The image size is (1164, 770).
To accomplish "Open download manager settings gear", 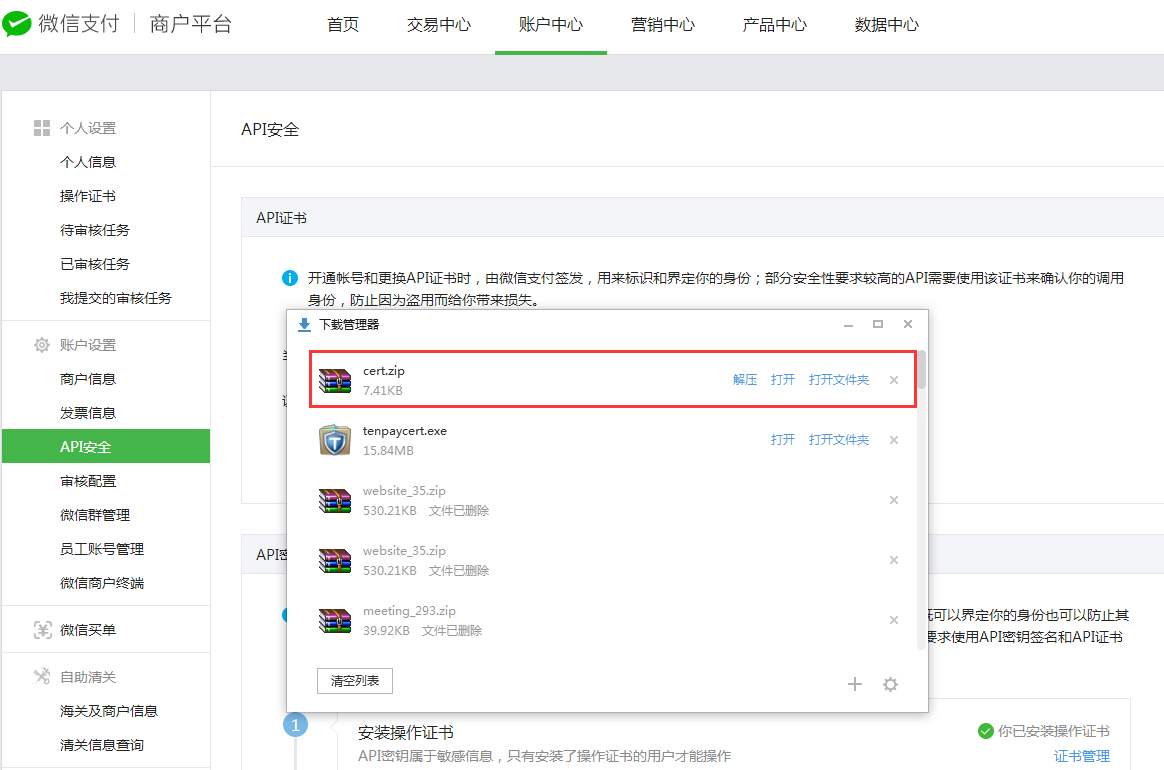I will click(x=890, y=684).
